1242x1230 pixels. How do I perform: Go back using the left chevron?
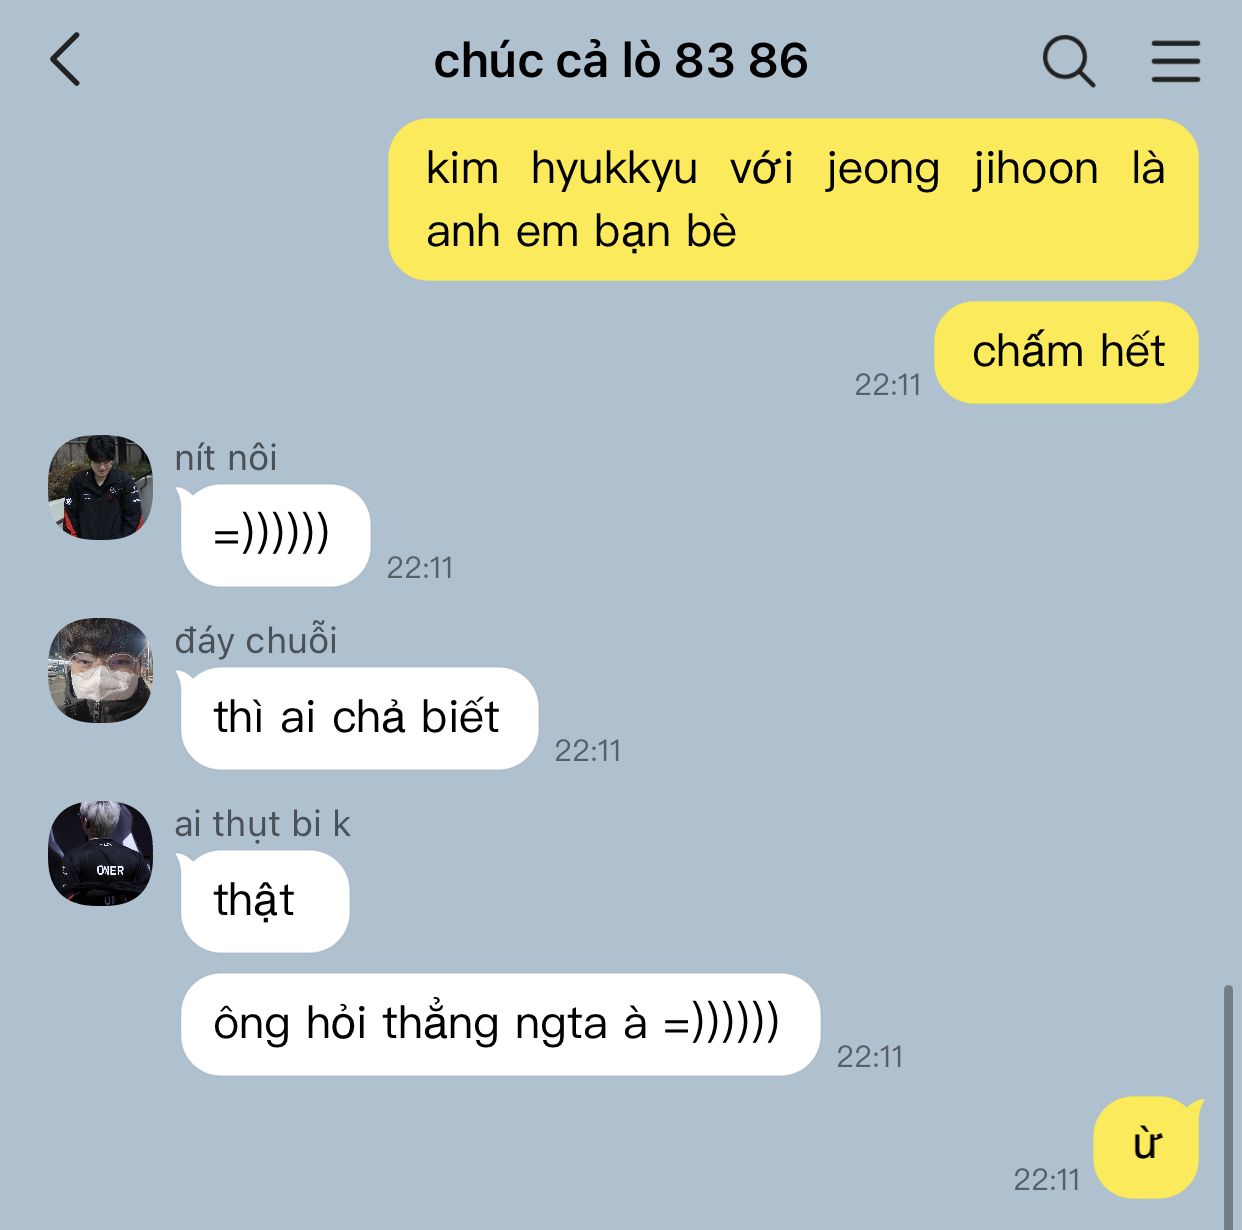65,60
